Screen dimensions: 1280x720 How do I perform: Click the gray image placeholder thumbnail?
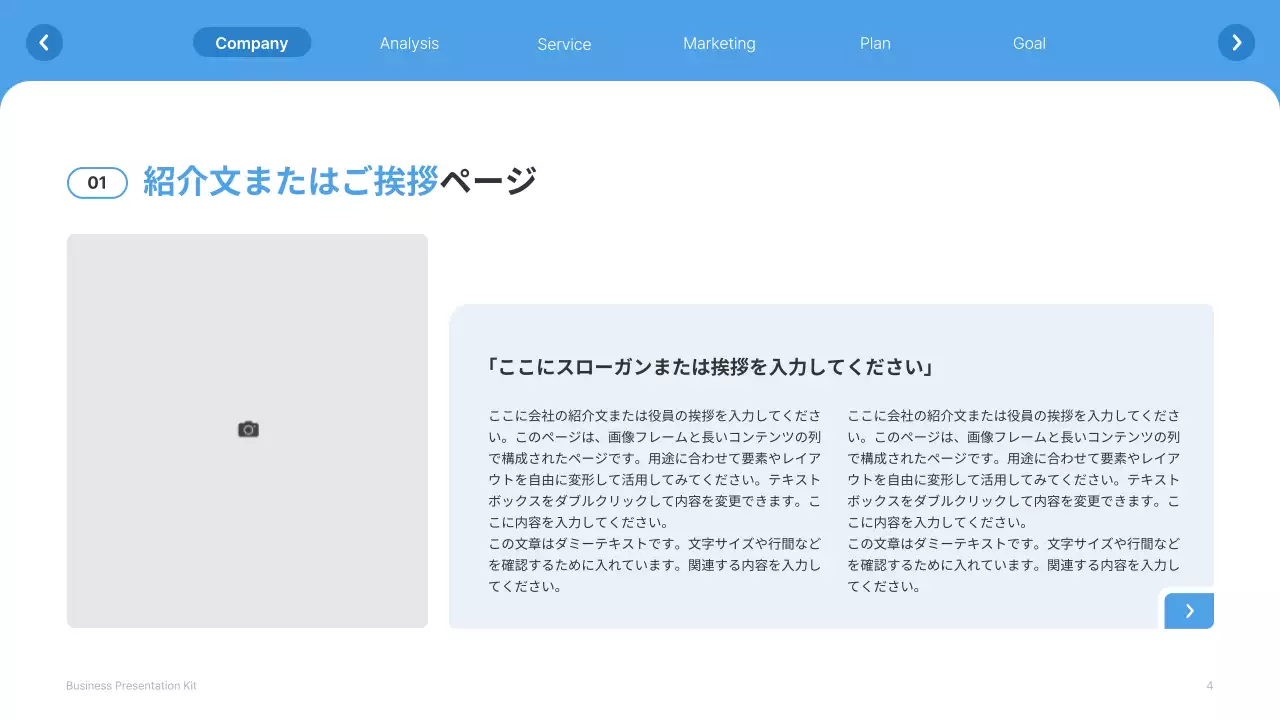point(248,430)
